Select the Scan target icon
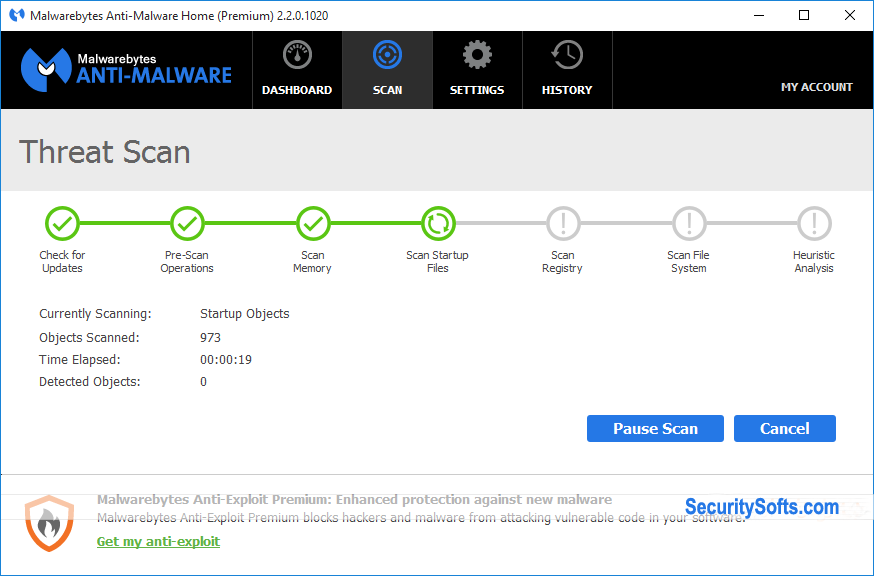Screen dimensions: 874x576 click(x=387, y=55)
